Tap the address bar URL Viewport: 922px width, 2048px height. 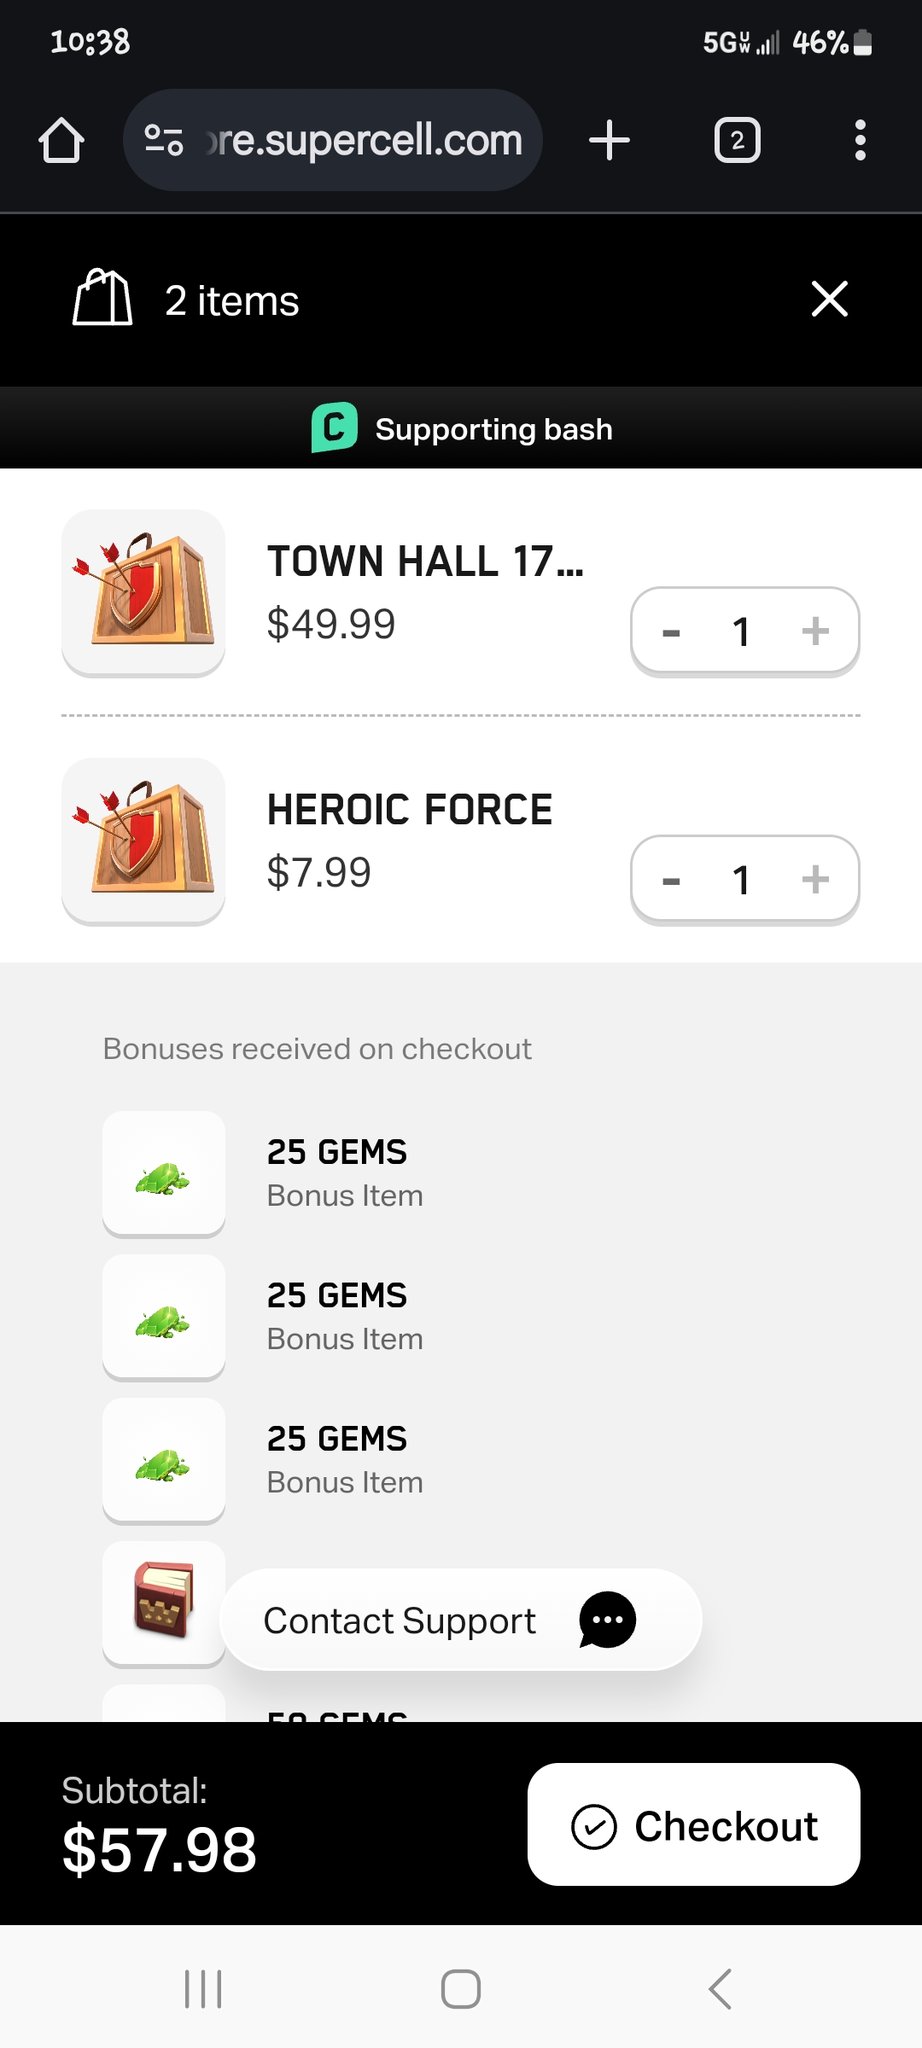point(365,141)
